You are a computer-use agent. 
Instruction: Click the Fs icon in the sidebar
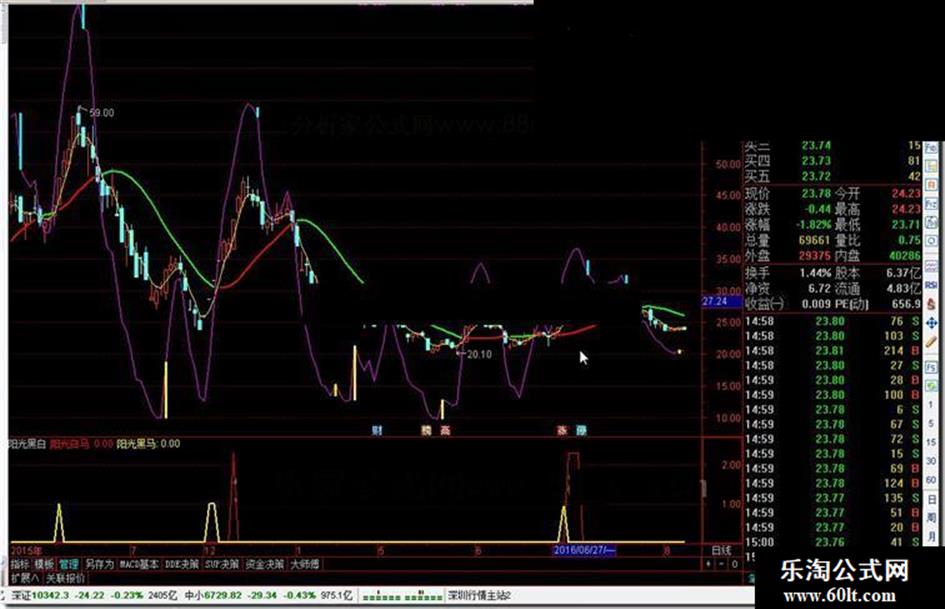pos(931,367)
